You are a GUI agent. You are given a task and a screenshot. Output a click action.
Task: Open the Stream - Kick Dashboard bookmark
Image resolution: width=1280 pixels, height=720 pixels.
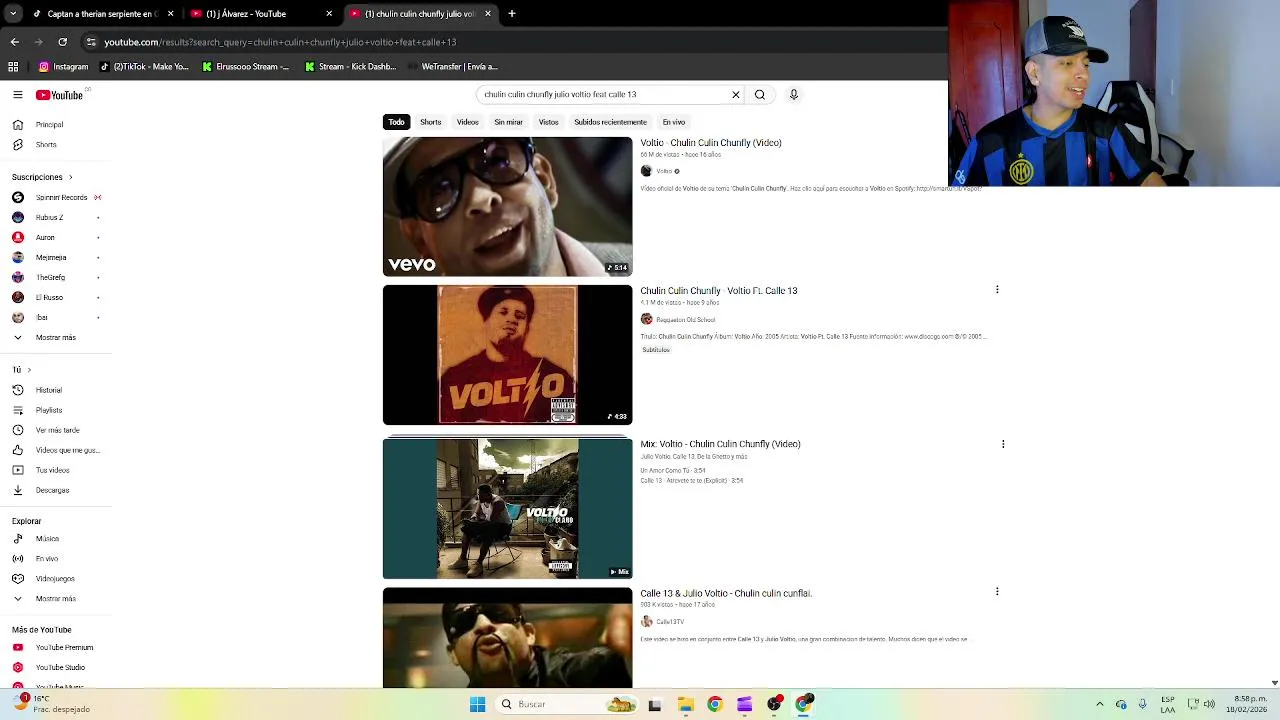coord(350,67)
